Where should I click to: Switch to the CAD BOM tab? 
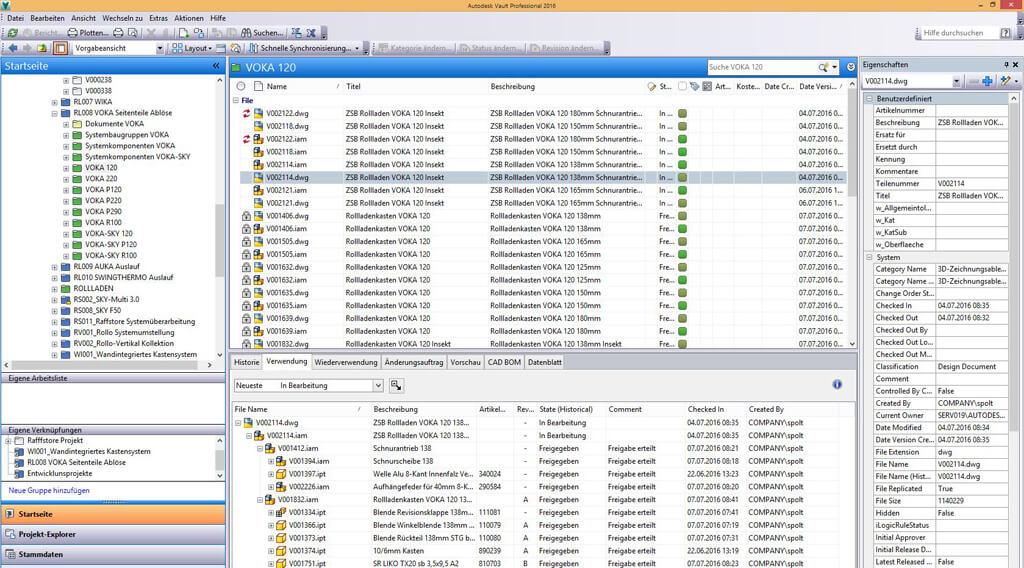click(x=504, y=361)
